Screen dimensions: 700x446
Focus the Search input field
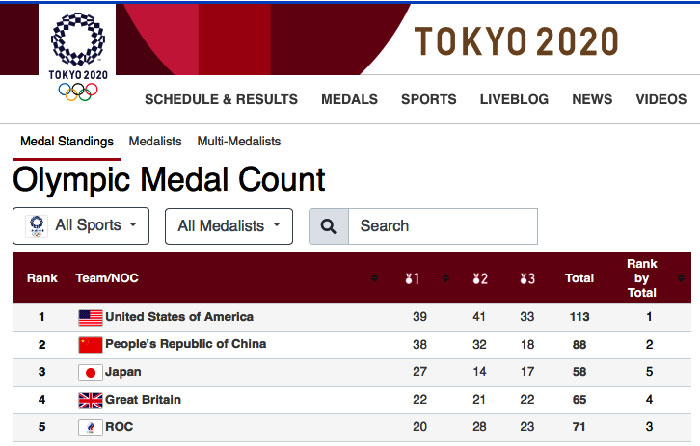tap(443, 226)
